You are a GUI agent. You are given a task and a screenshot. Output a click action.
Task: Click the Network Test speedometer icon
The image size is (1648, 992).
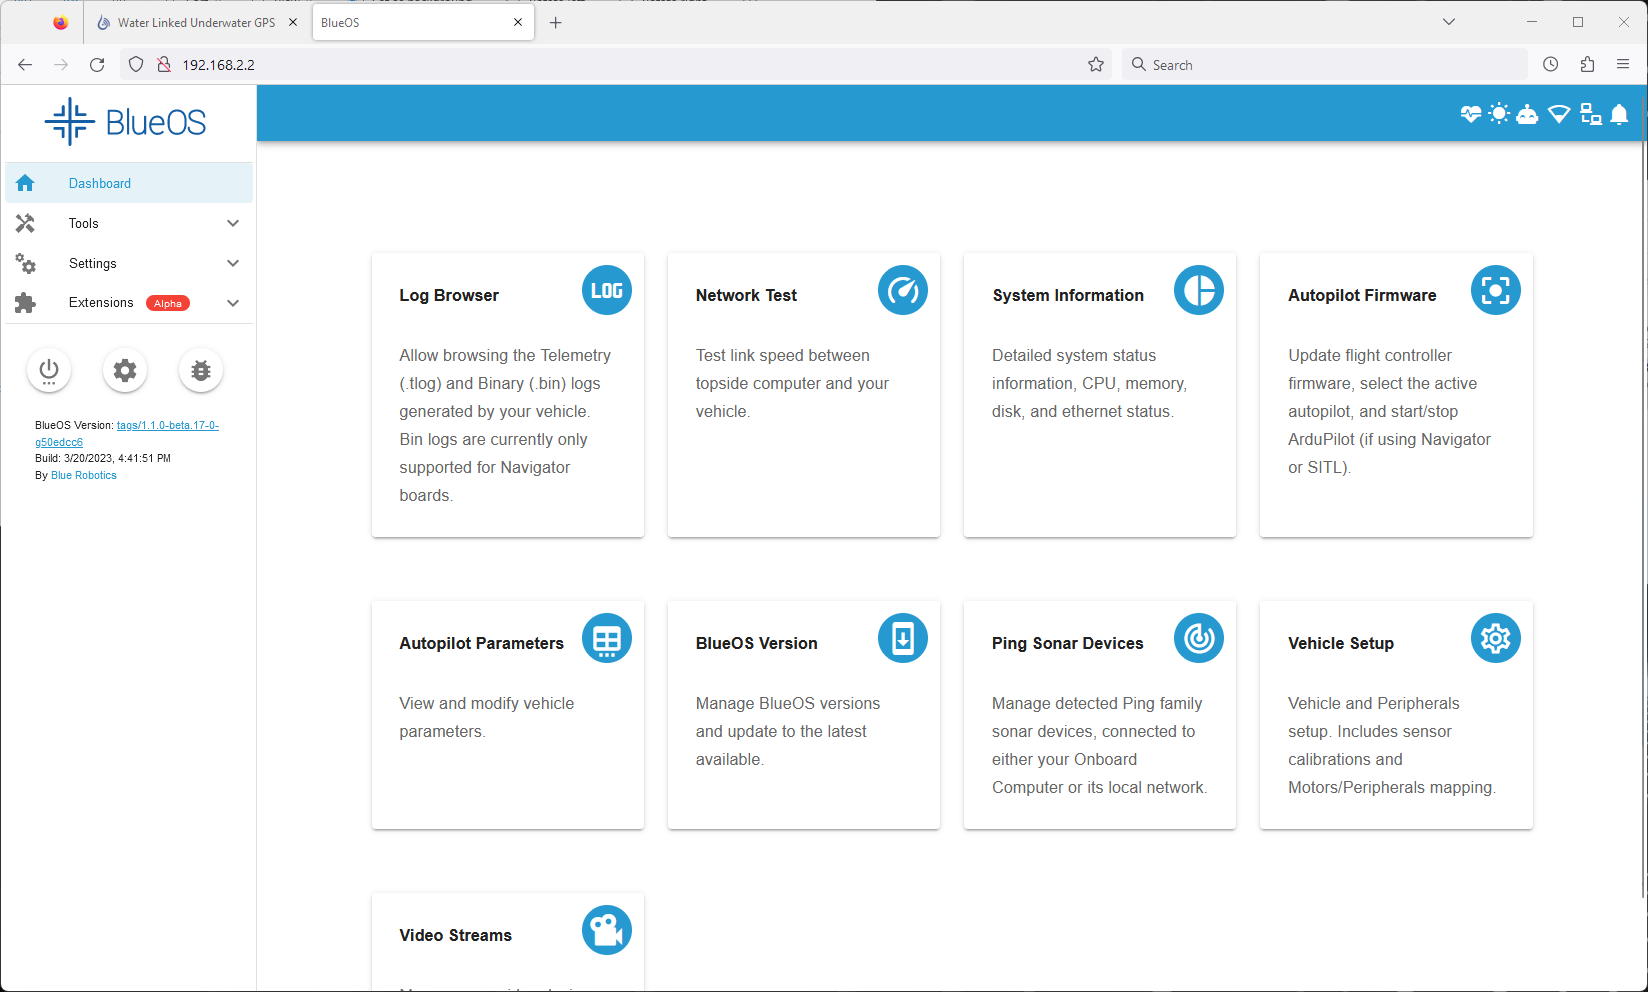[903, 290]
